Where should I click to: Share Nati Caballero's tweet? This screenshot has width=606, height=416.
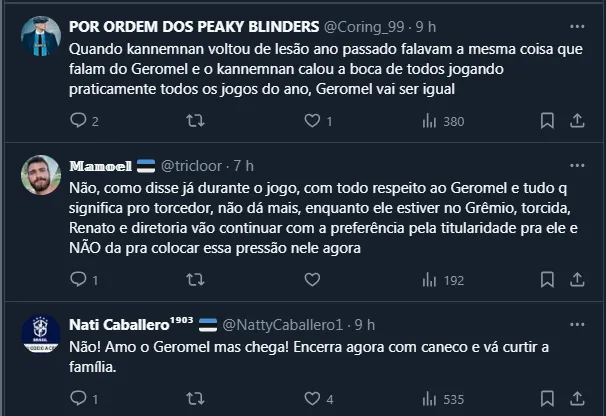[577, 399]
